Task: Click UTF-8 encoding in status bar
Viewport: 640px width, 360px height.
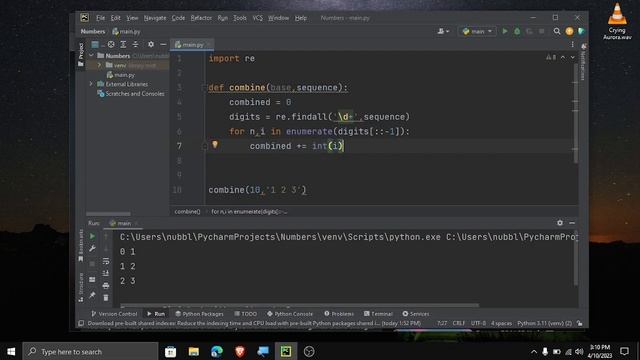Action: (x=478, y=323)
